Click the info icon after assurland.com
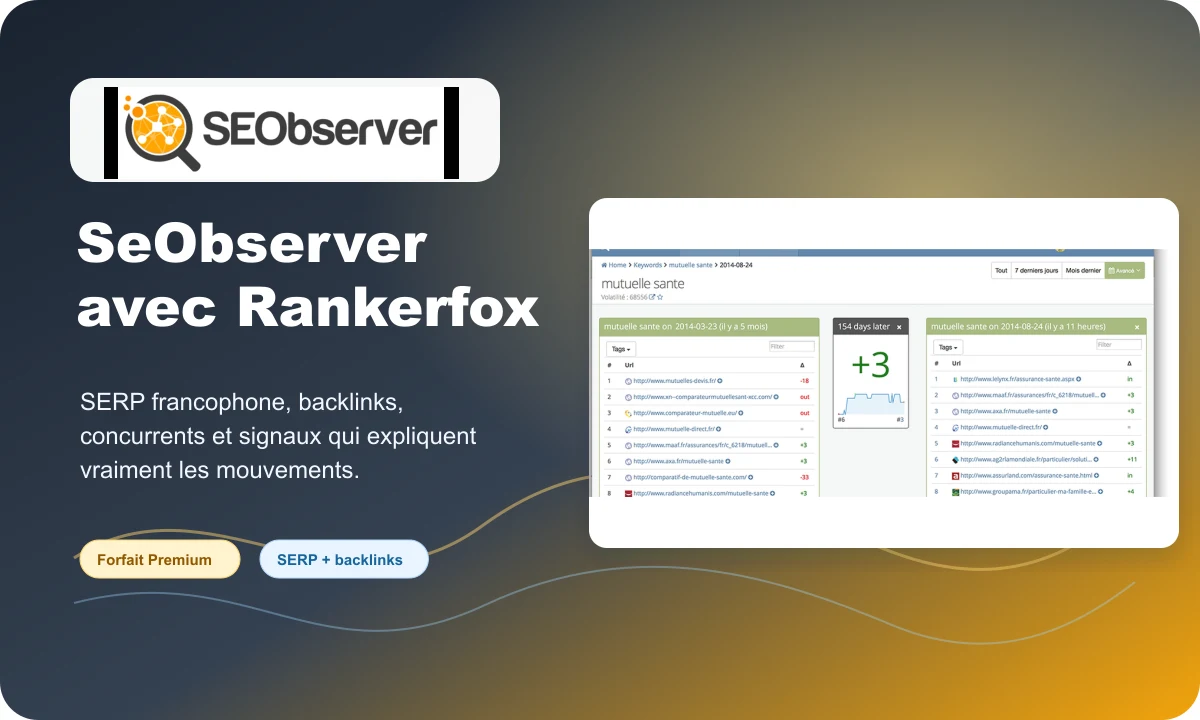This screenshot has height=720, width=1200. click(x=1097, y=476)
